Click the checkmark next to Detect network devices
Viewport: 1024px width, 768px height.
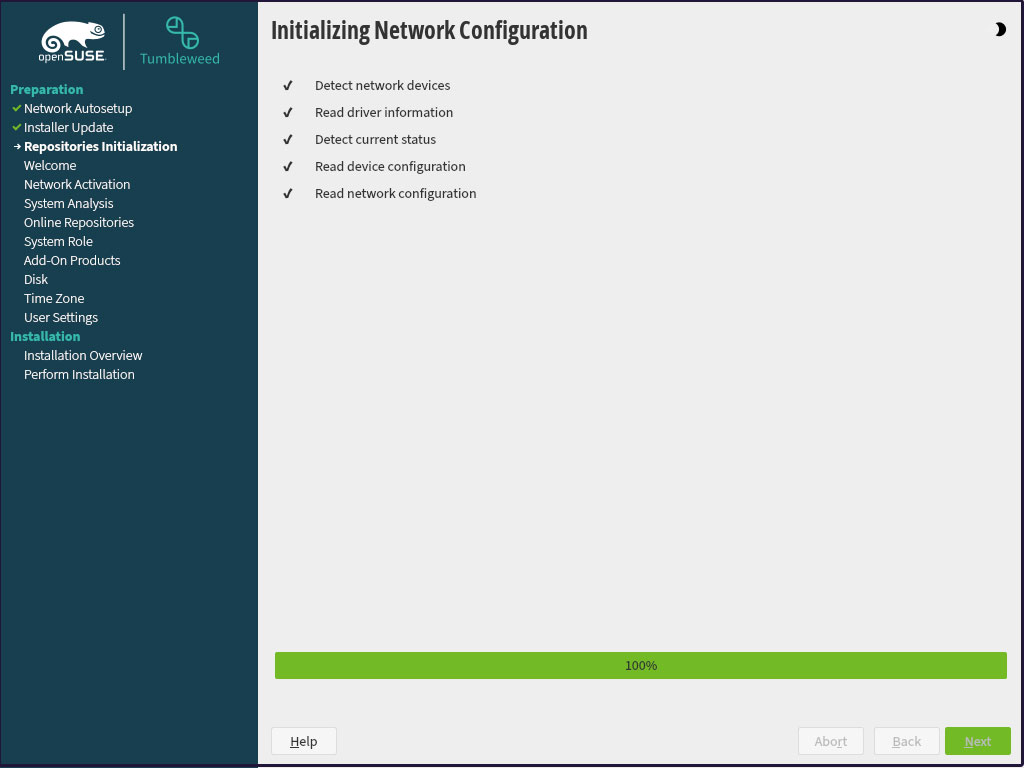click(287, 86)
